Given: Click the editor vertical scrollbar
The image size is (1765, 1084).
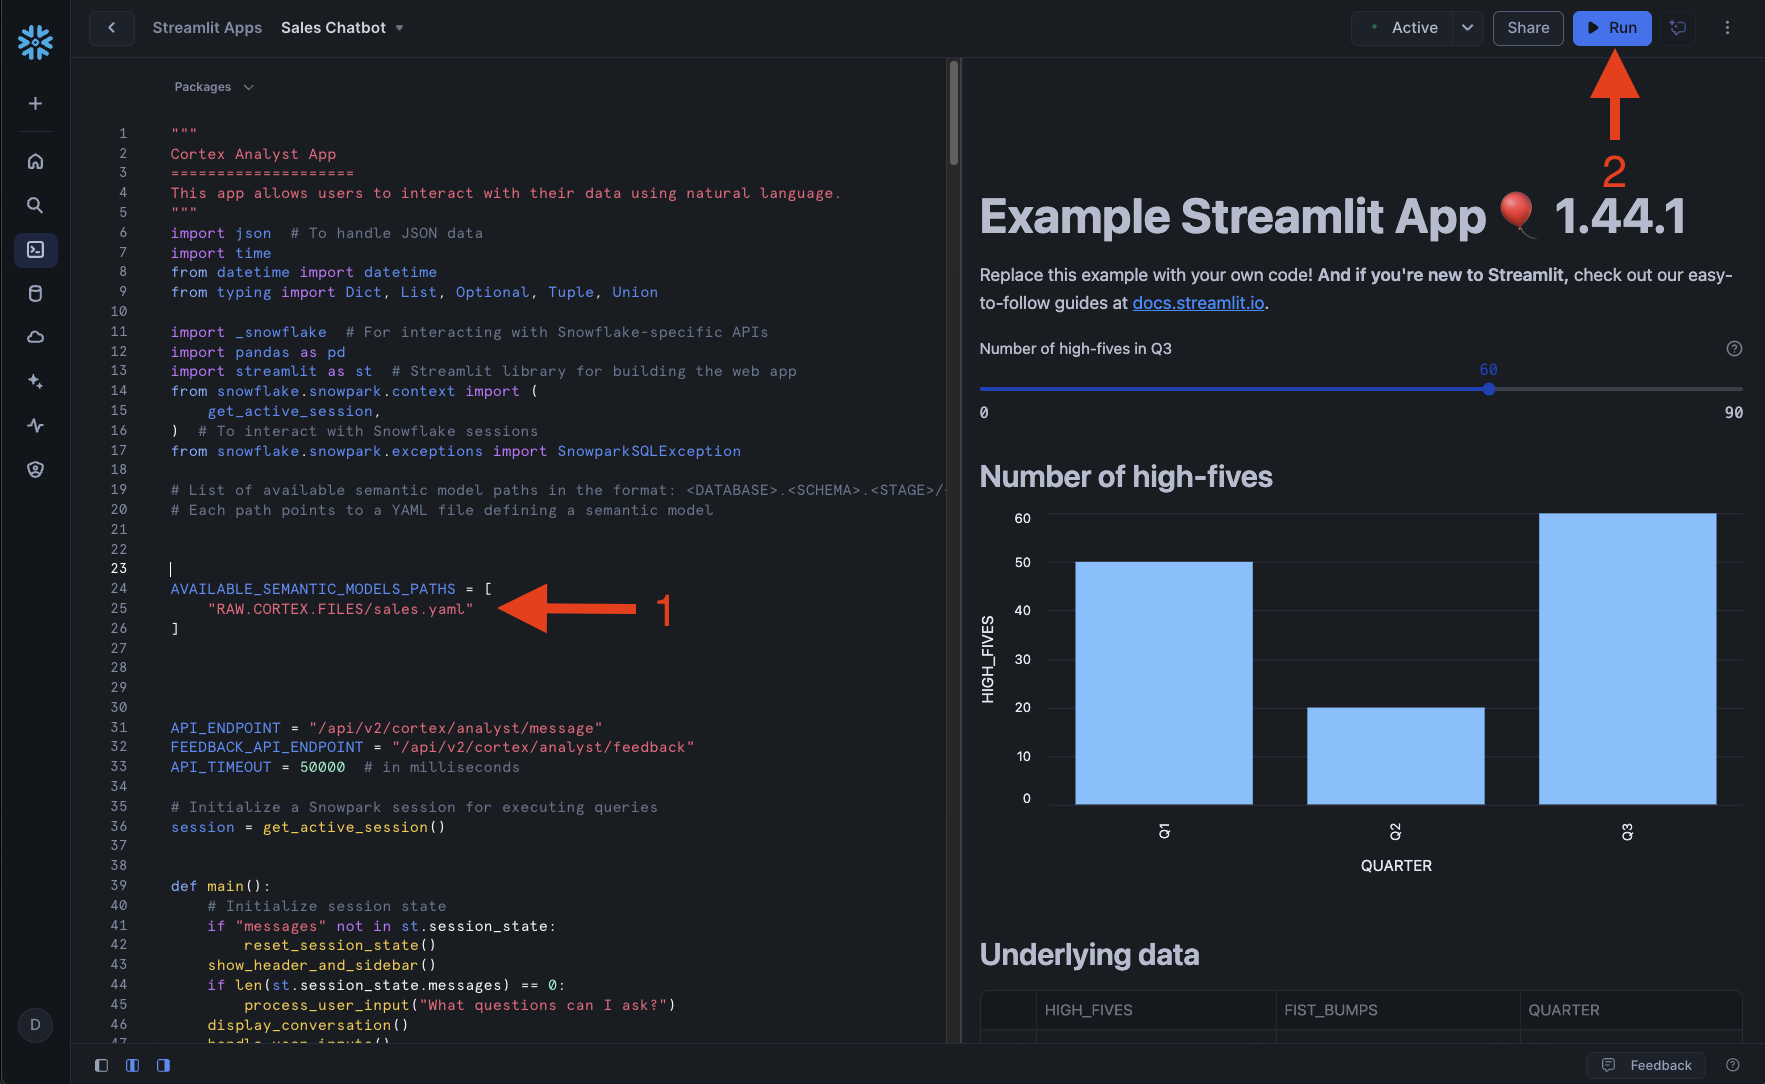Looking at the screenshot, I should 954,113.
